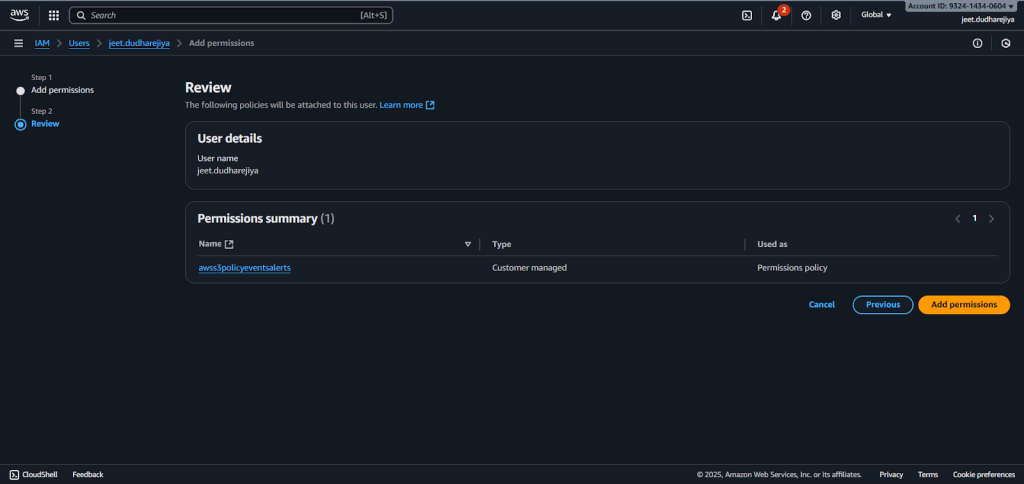The height and width of the screenshot is (484, 1024).
Task: Open Feedback in the footer
Action: pos(88,474)
